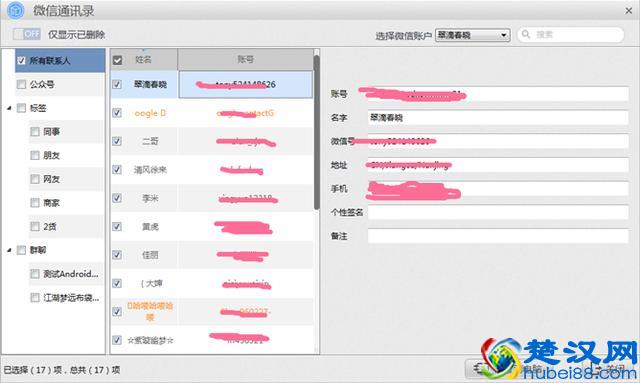Uncheck the 翠滴春晓 contact row checkbox
Viewport: 640px width, 383px height.
(117, 85)
